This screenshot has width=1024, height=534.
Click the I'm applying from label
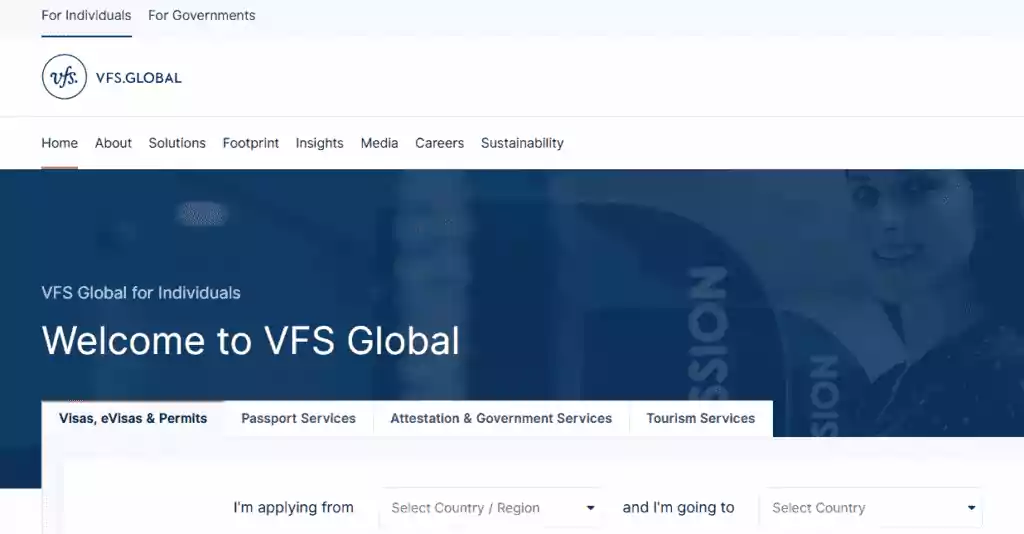click(293, 507)
